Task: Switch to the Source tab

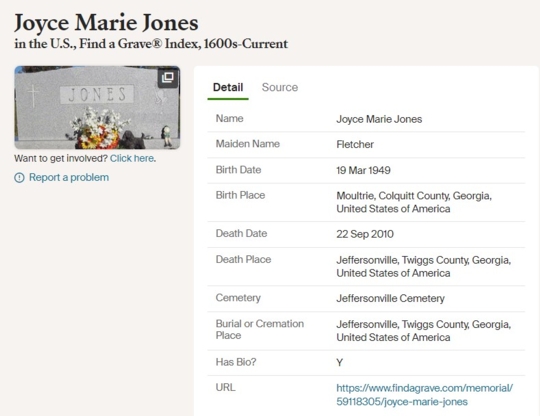Action: point(280,87)
